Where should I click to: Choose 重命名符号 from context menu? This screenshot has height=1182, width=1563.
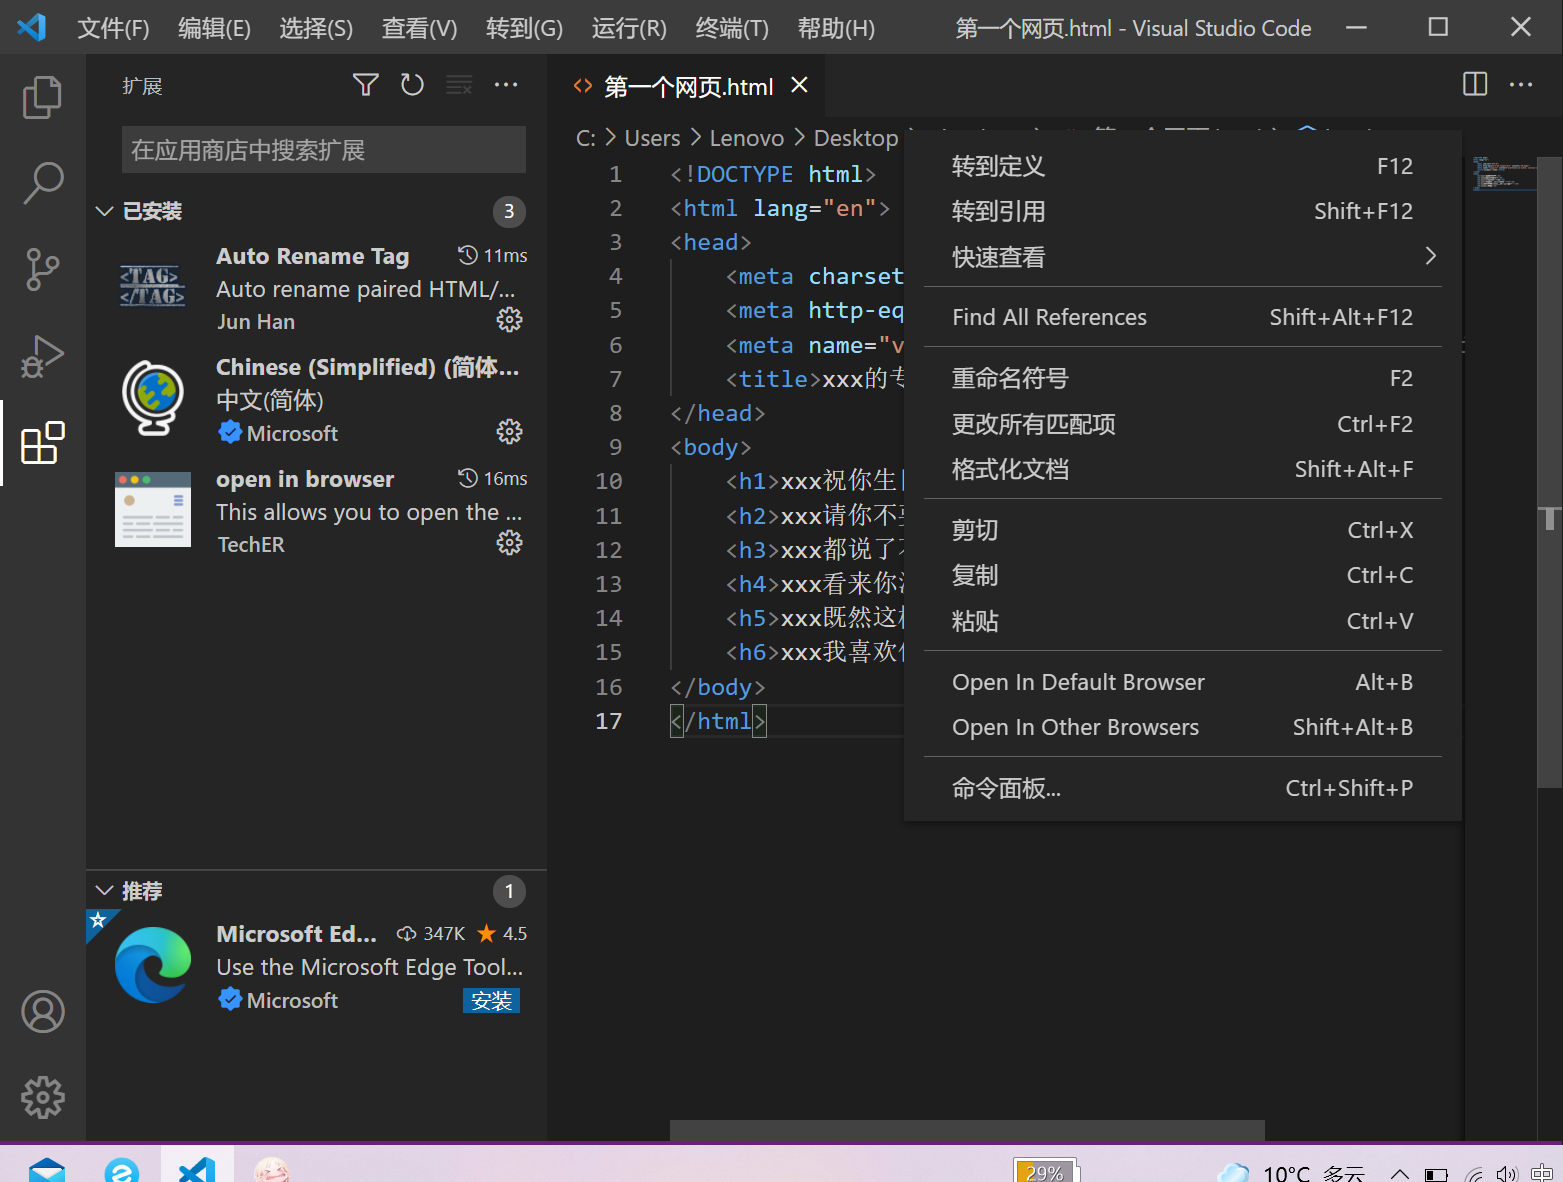pos(1183,378)
